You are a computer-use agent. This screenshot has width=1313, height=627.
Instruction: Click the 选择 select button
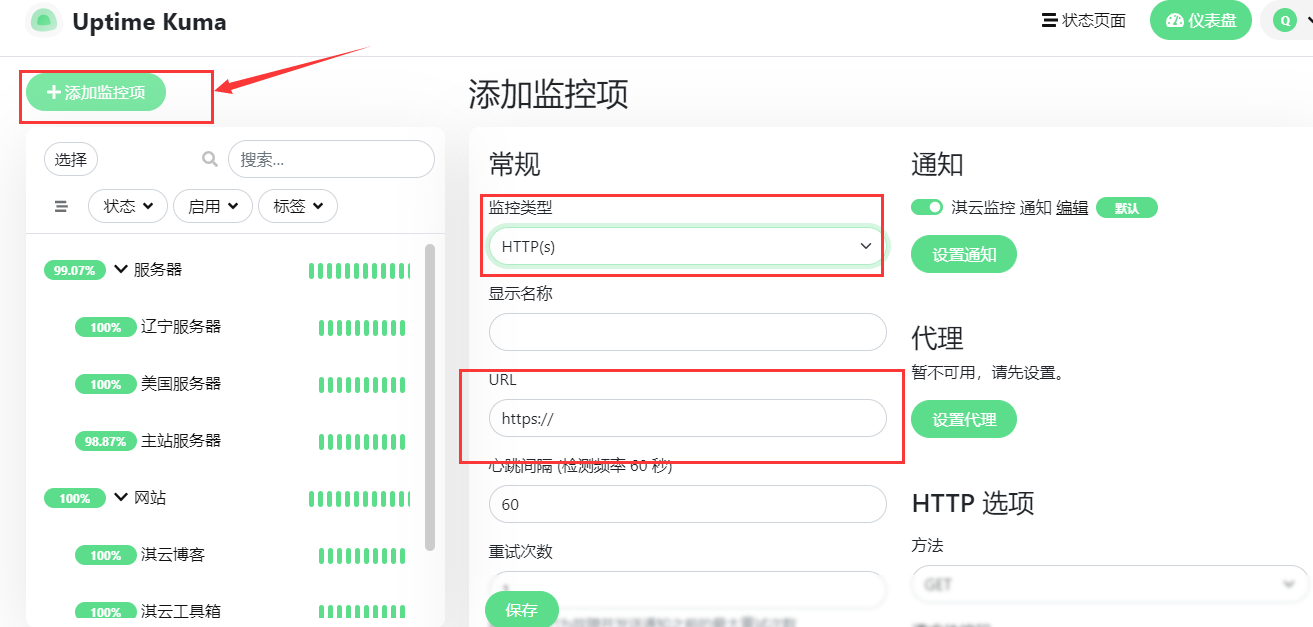click(x=71, y=159)
